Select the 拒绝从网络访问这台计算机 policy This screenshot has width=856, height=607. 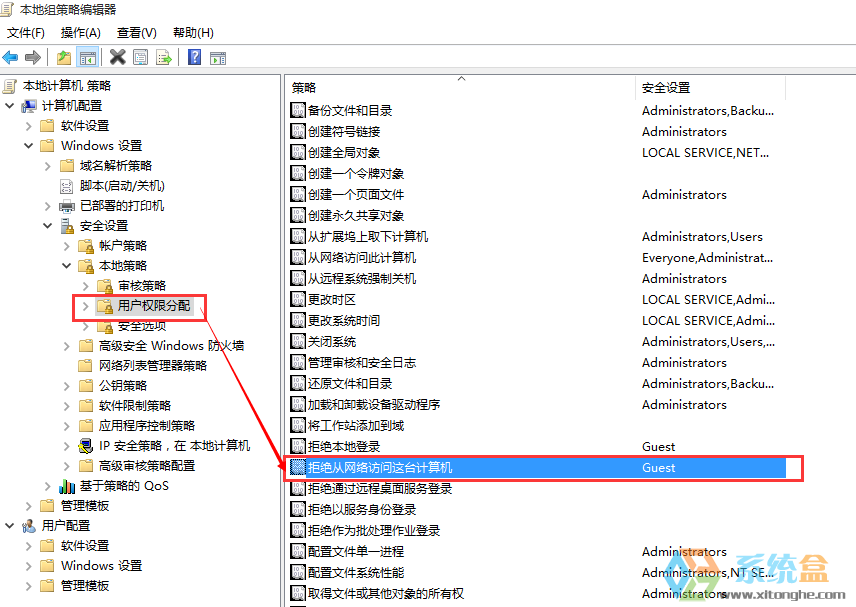tap(380, 468)
